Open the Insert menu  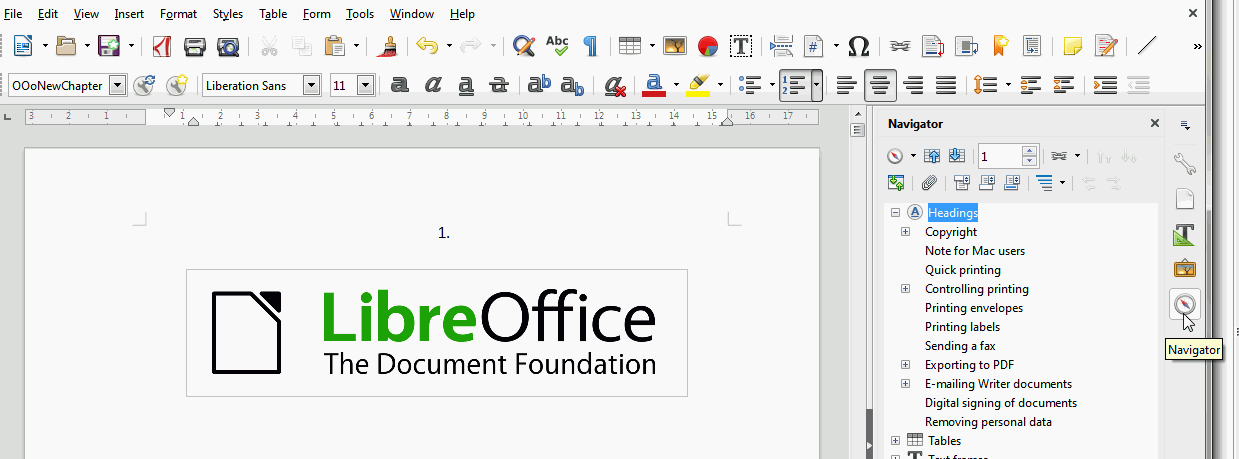click(128, 14)
